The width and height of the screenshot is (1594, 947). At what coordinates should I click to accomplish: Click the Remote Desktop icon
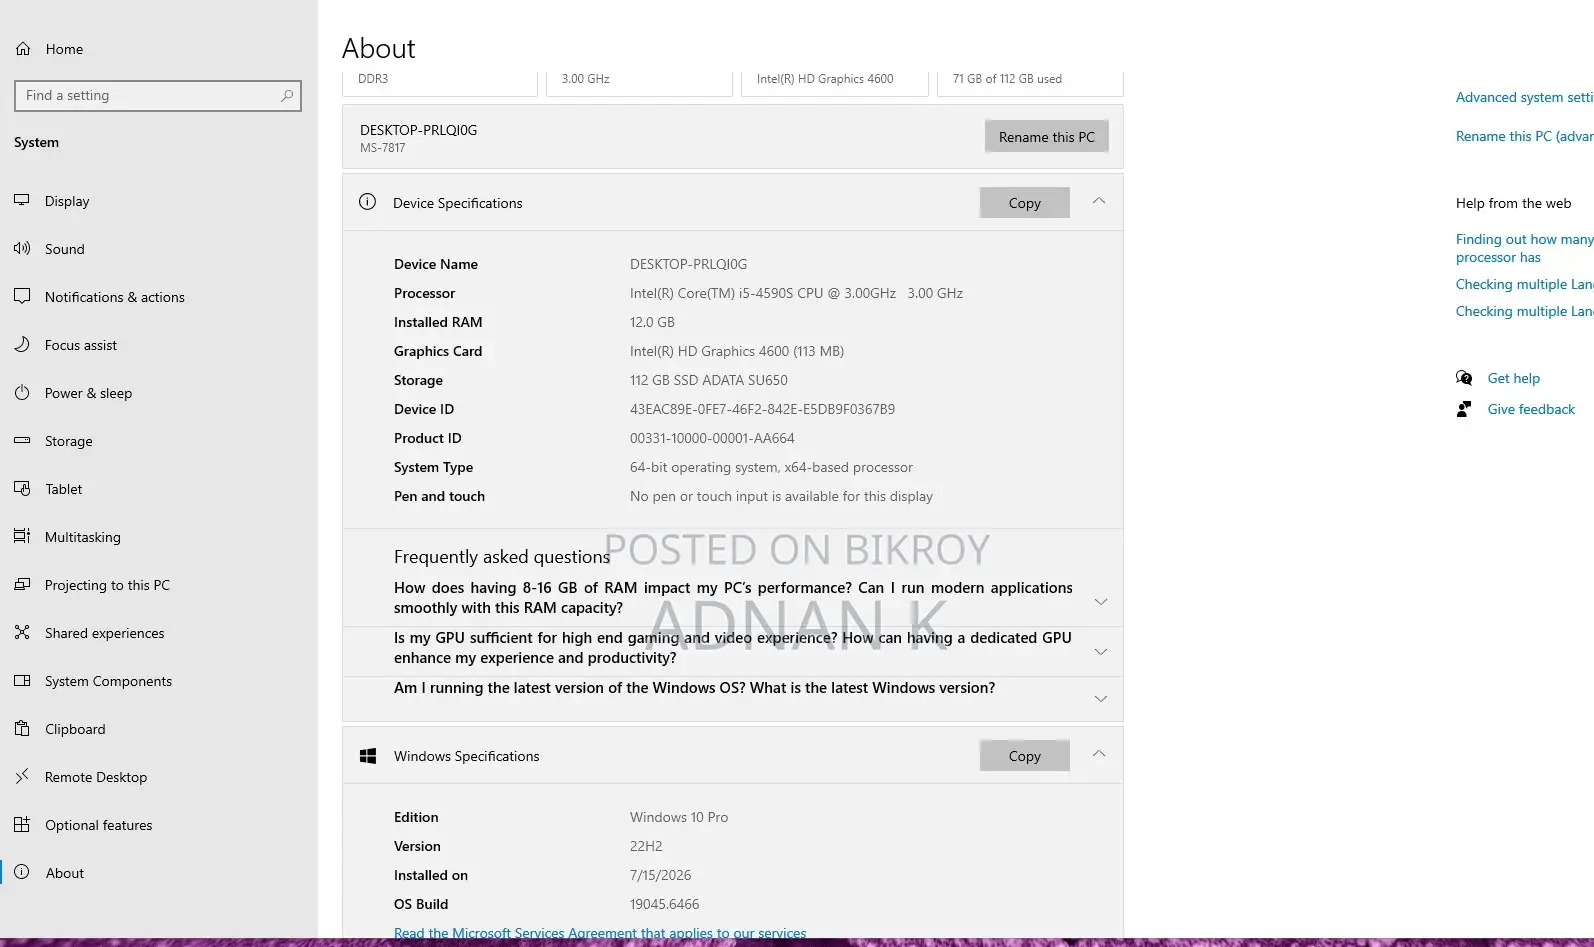[x=22, y=777]
